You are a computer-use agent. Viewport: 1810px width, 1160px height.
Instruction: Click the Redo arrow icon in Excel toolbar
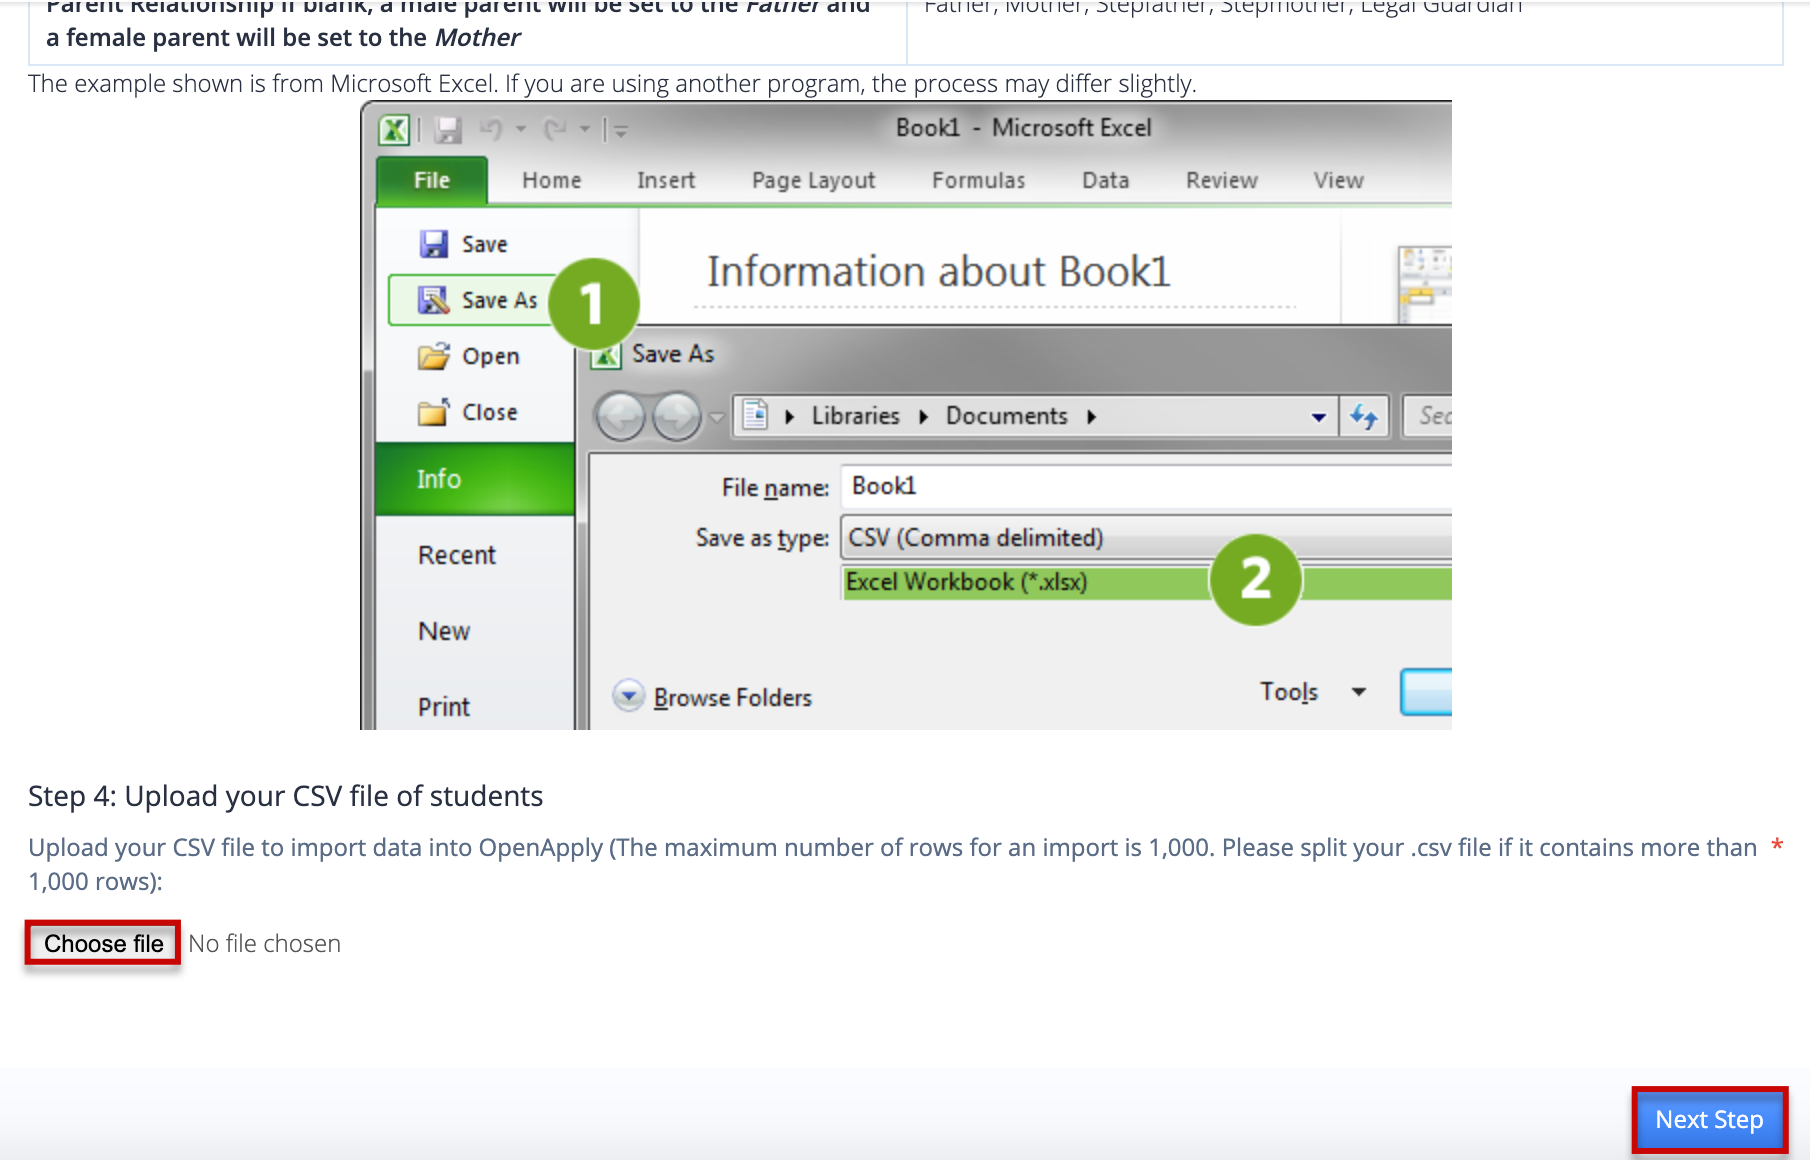click(x=555, y=129)
